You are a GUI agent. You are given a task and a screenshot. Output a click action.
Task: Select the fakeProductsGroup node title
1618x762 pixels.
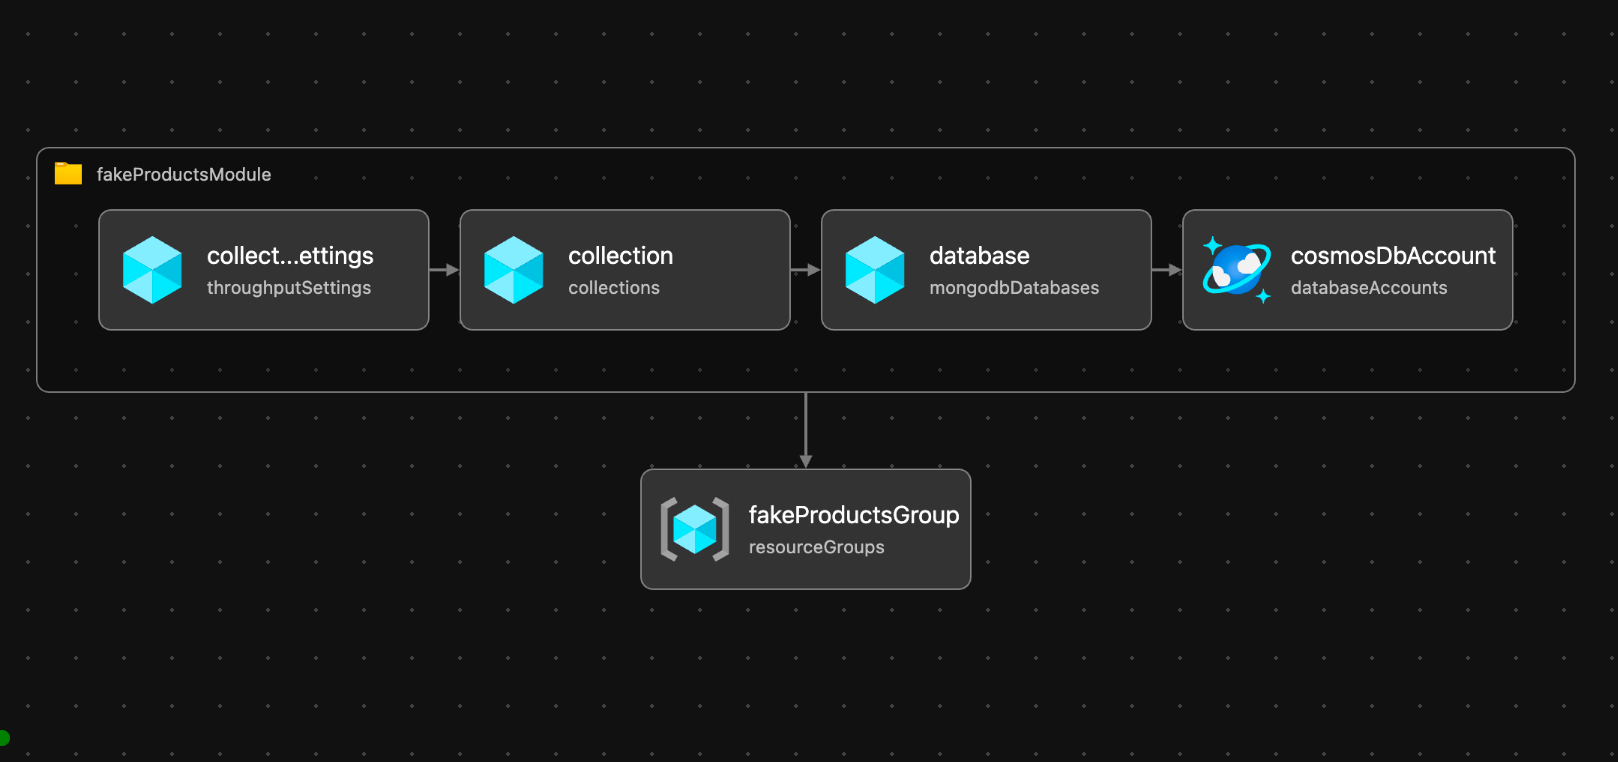tap(854, 515)
